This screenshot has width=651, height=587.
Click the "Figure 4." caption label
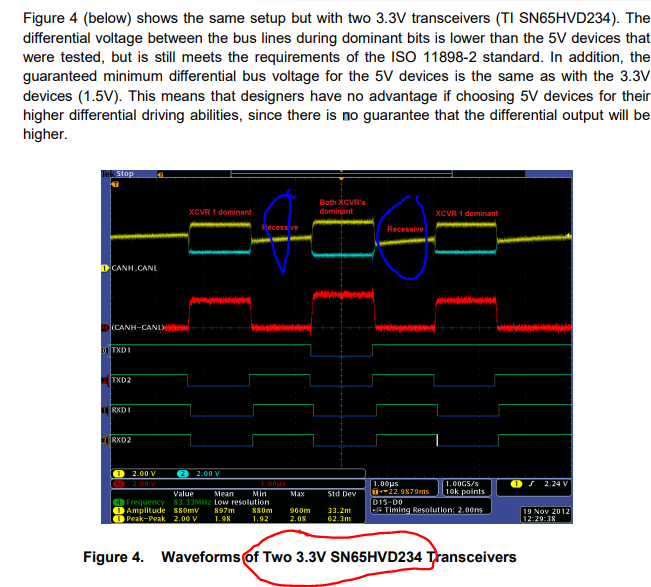pos(113,557)
